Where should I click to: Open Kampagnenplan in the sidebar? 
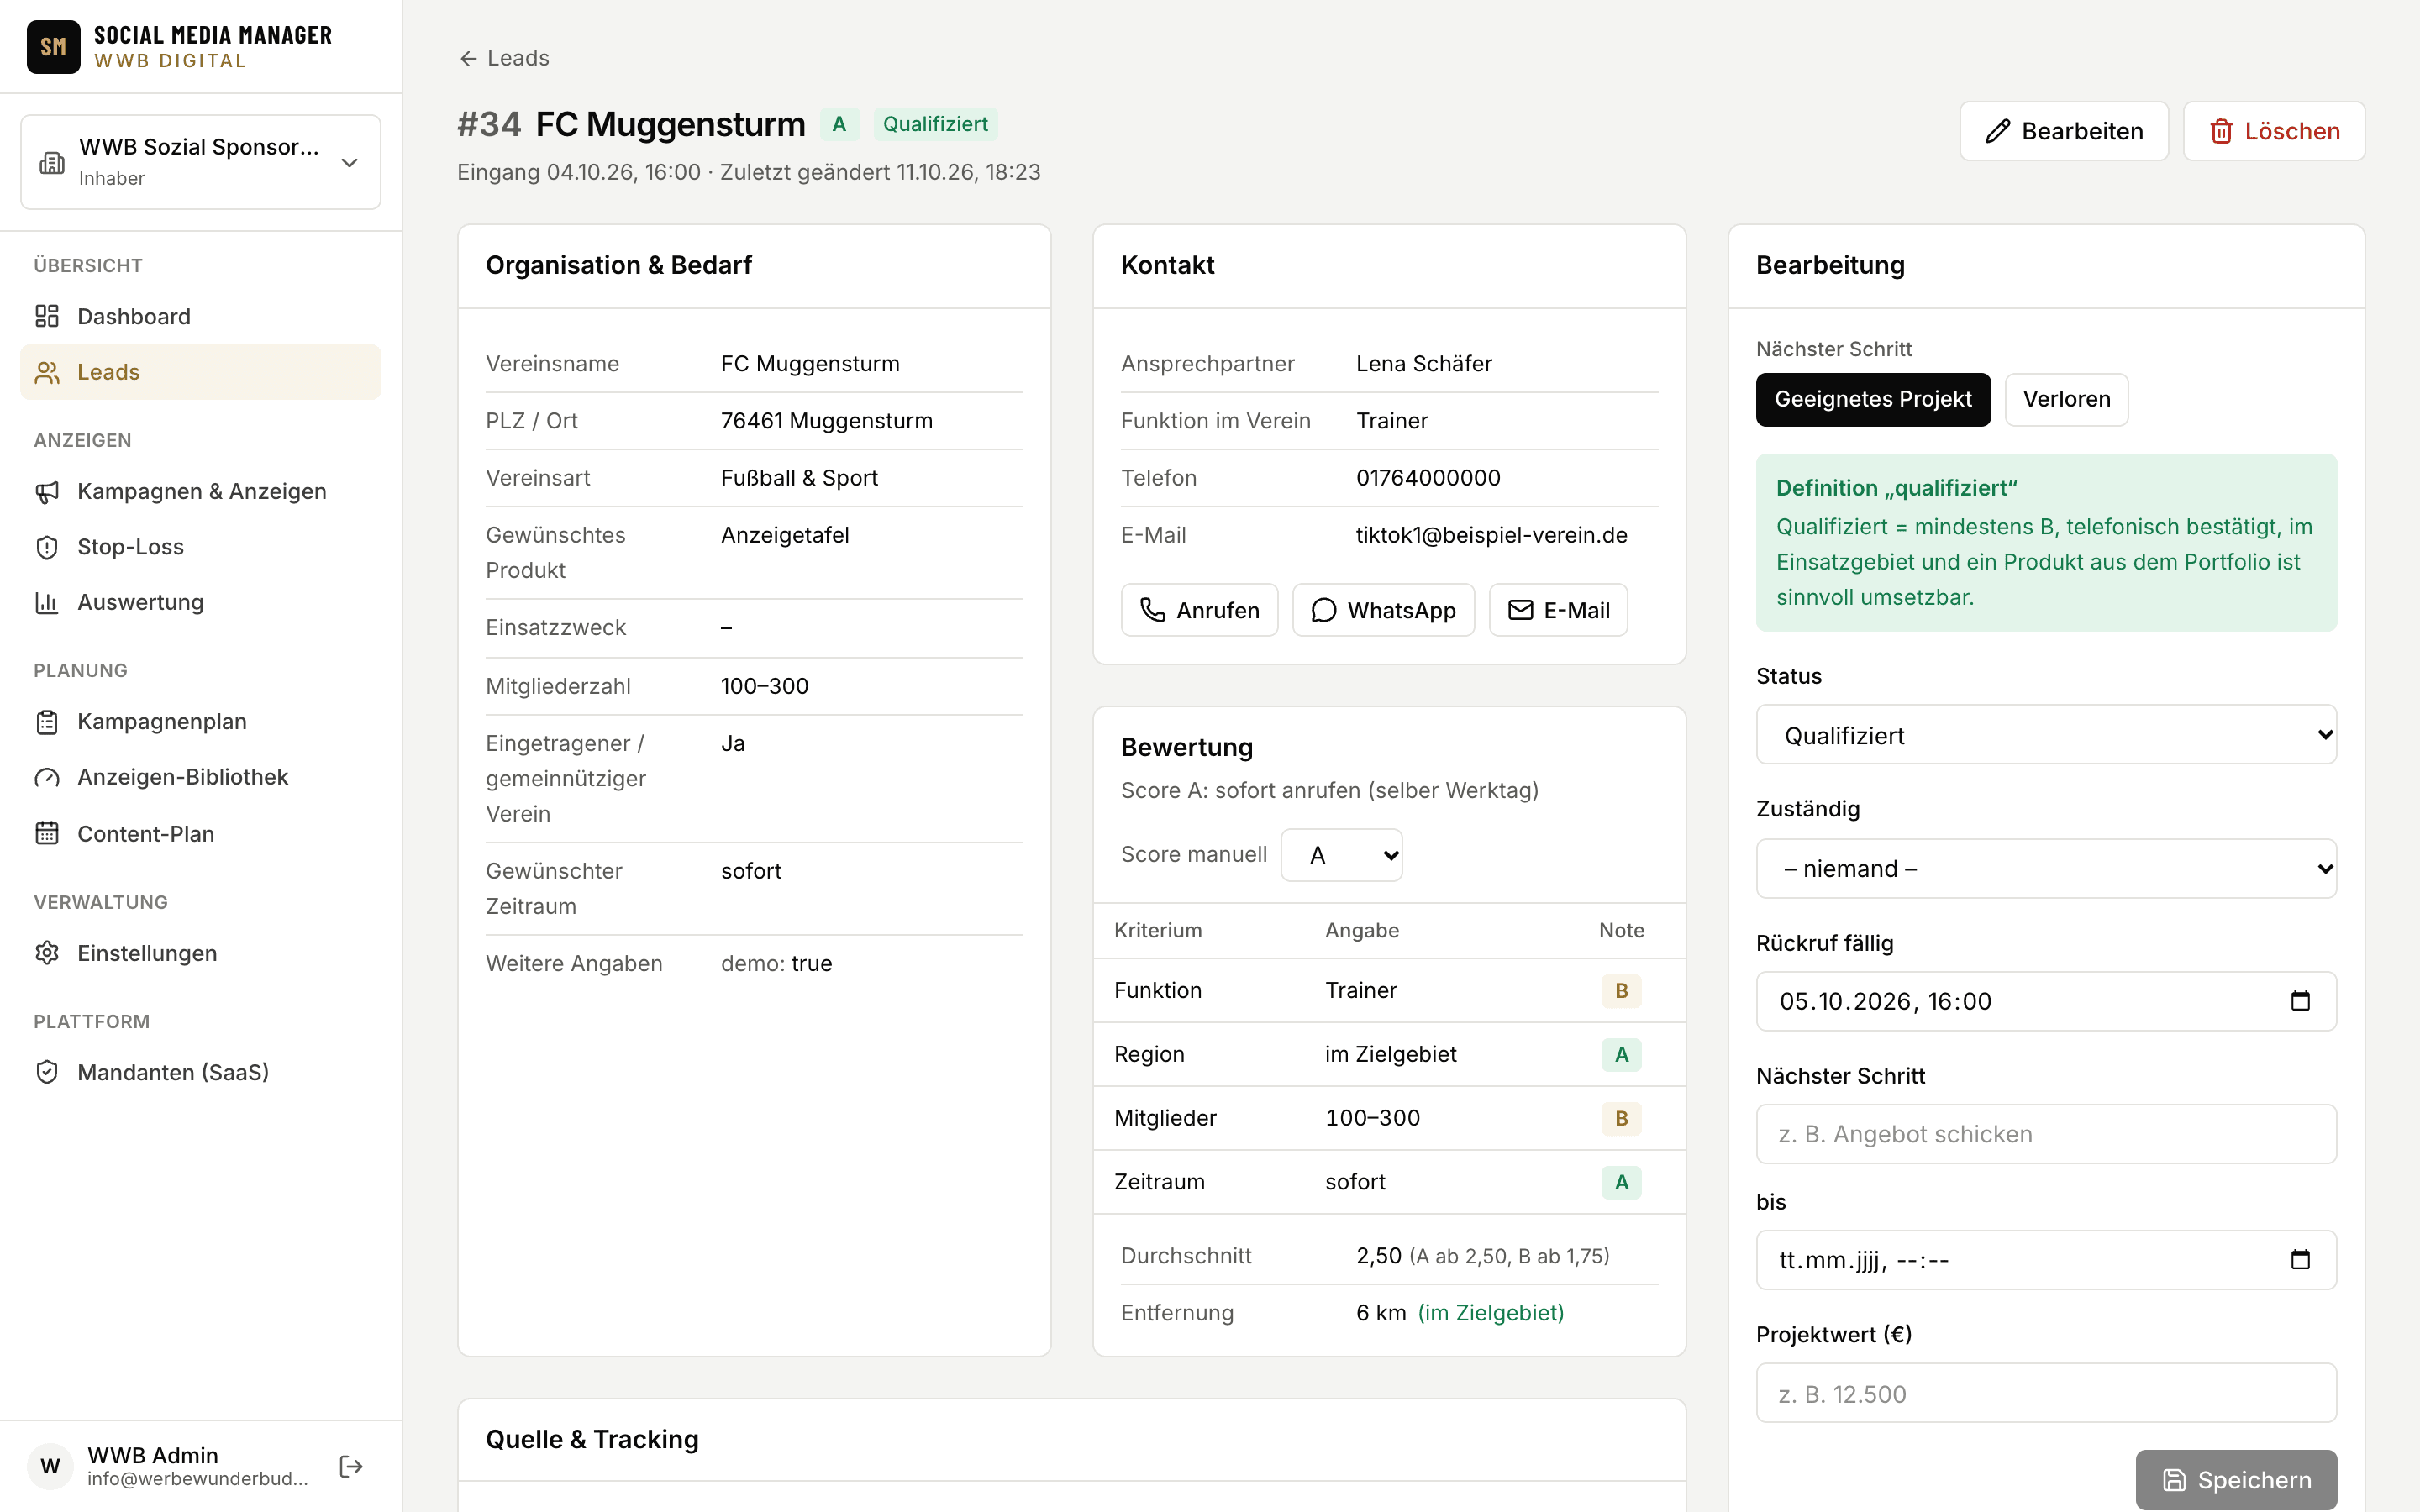point(201,722)
